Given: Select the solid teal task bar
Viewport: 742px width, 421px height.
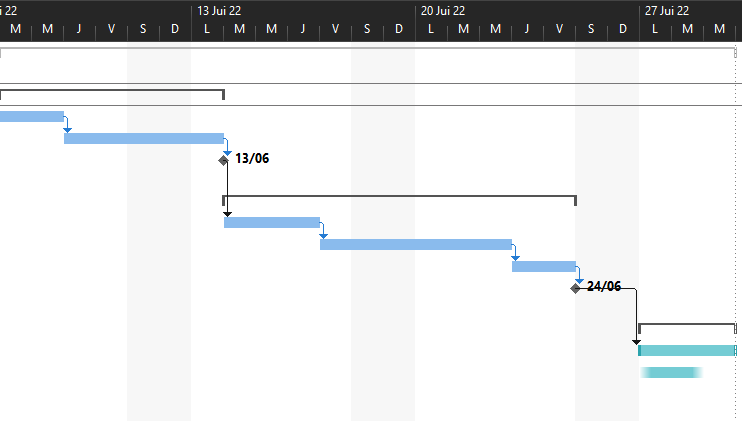Looking at the screenshot, I should [x=687, y=351].
